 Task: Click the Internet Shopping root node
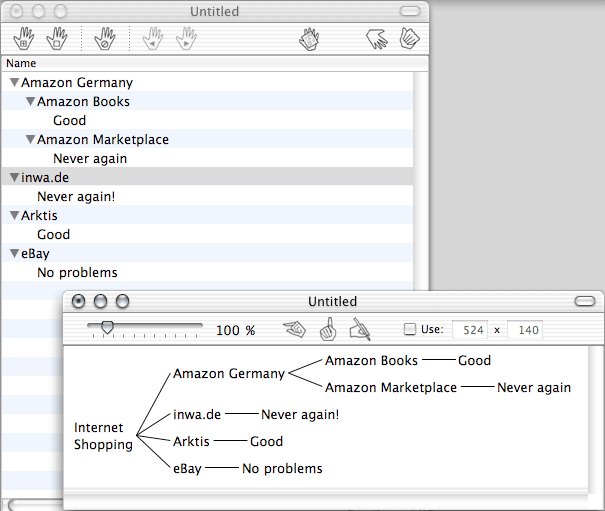(103, 436)
